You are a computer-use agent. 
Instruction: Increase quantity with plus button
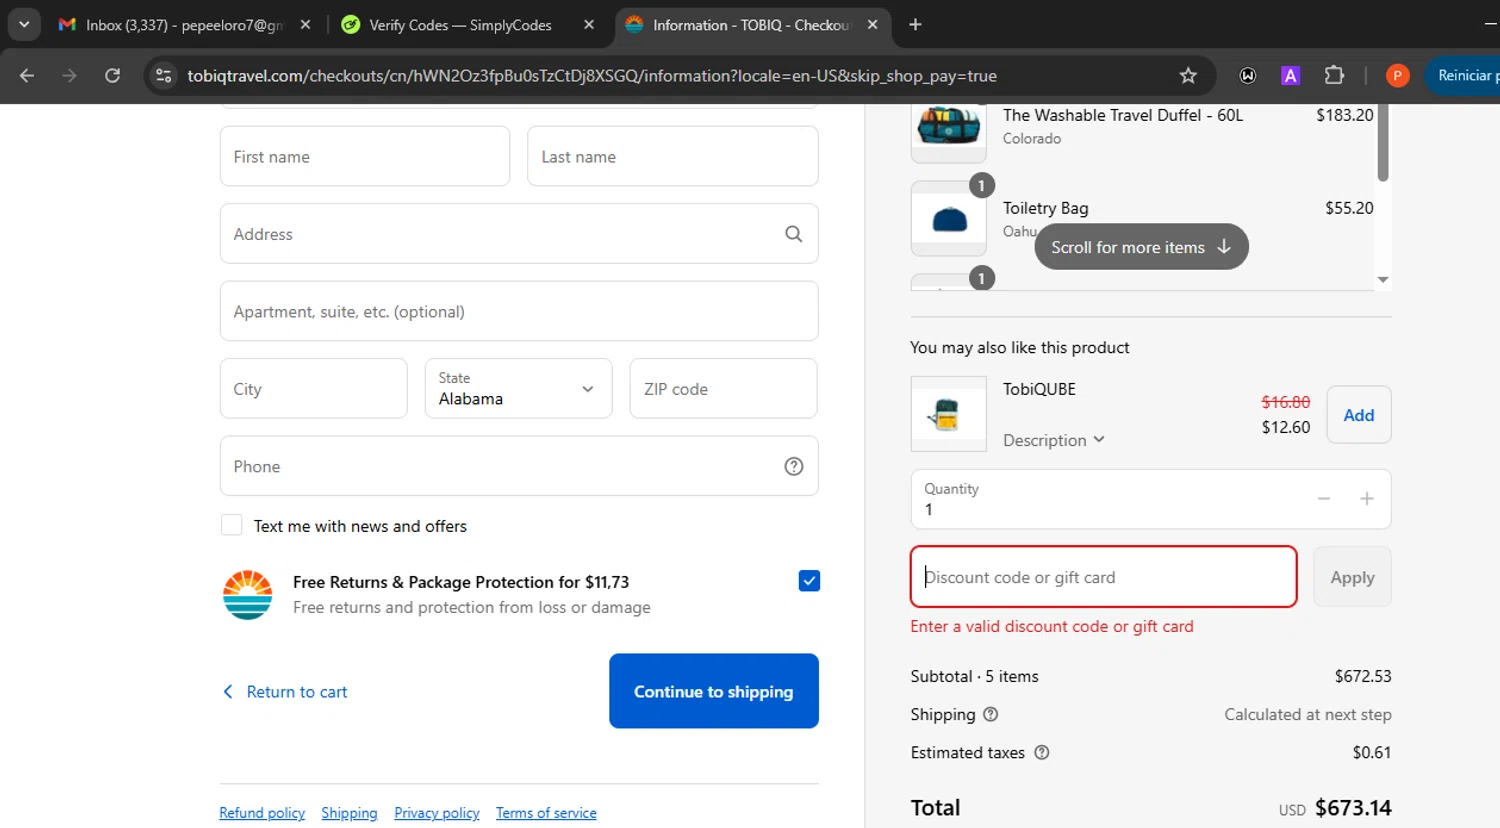[1367, 499]
